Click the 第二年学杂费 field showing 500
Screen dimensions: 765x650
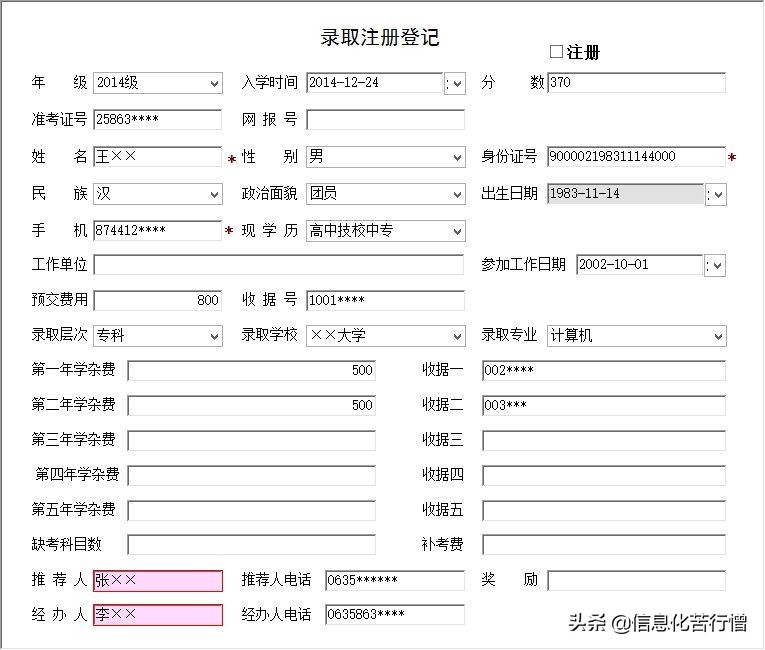click(x=251, y=406)
